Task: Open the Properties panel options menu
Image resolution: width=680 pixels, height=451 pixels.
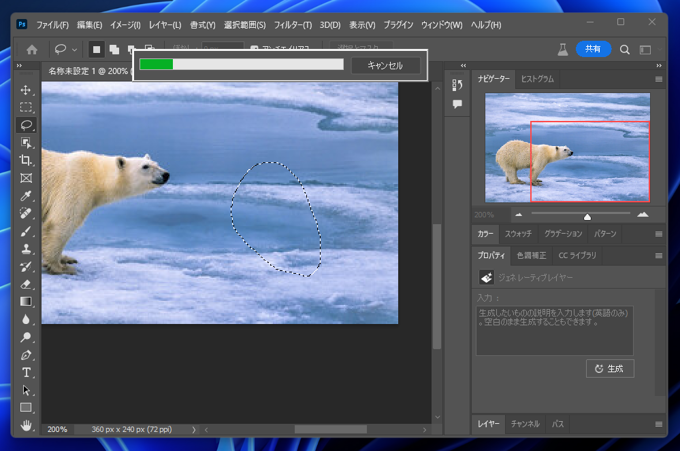Action: click(659, 256)
